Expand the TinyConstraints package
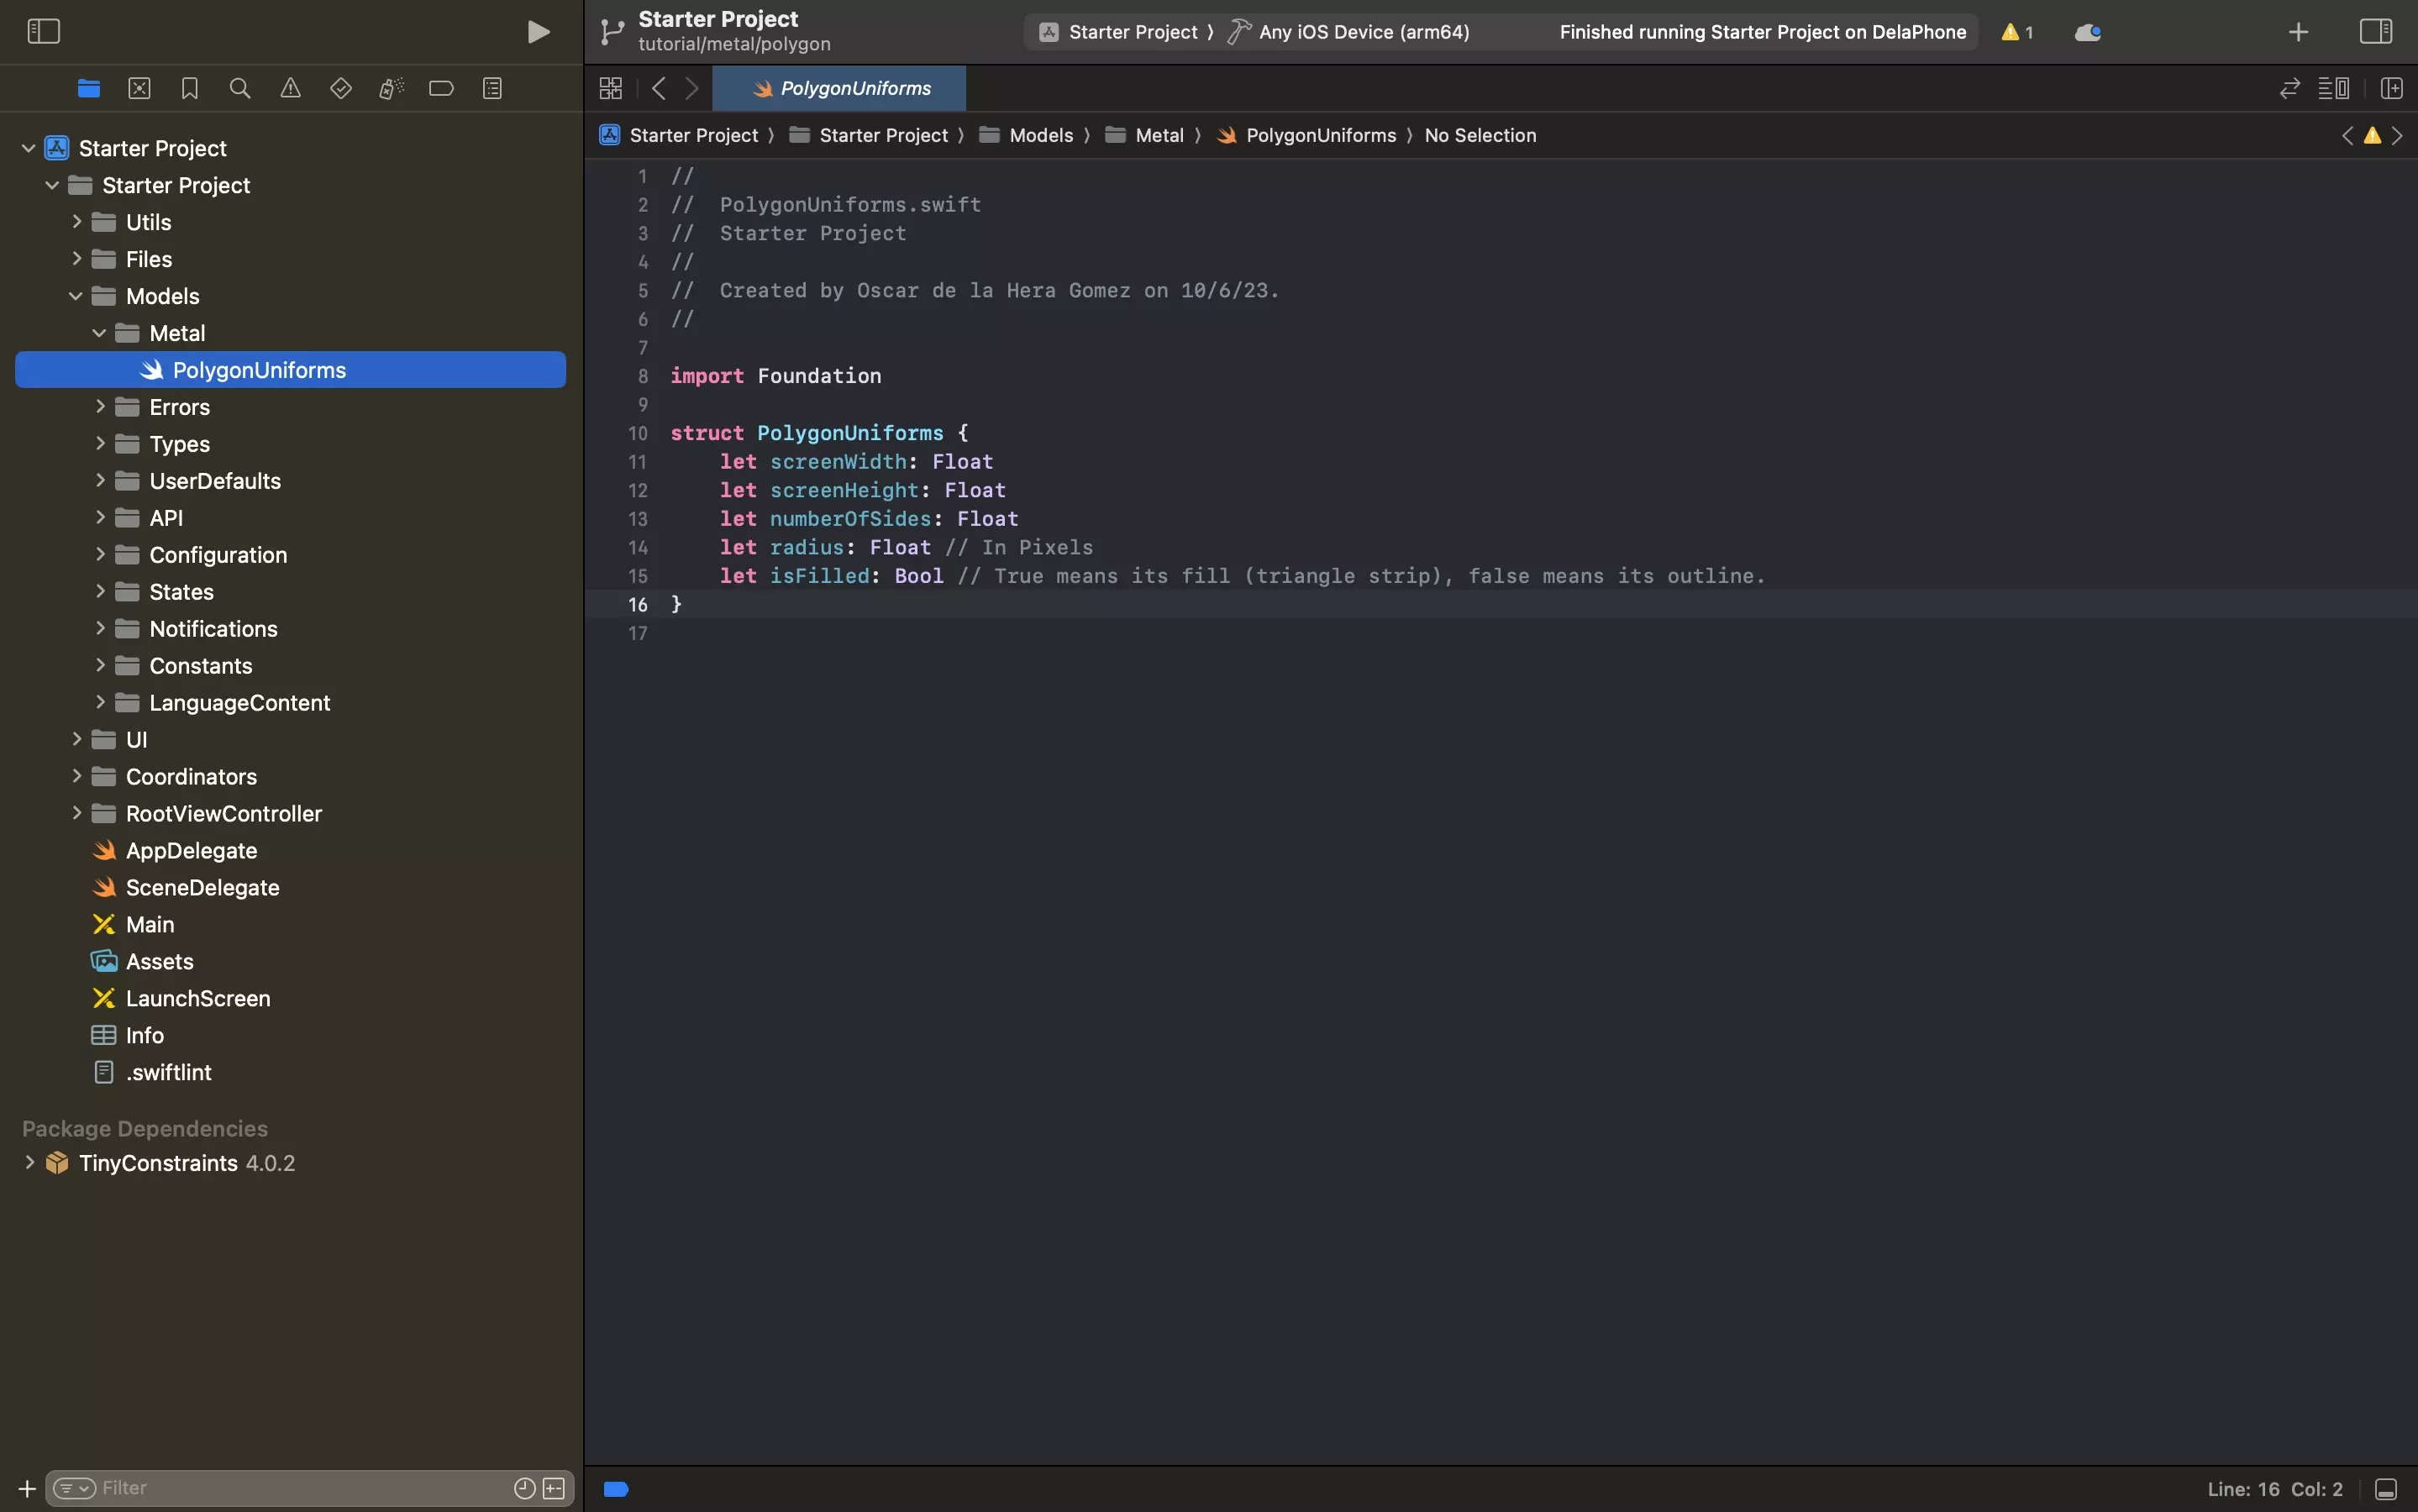2418x1512 pixels. (x=29, y=1163)
